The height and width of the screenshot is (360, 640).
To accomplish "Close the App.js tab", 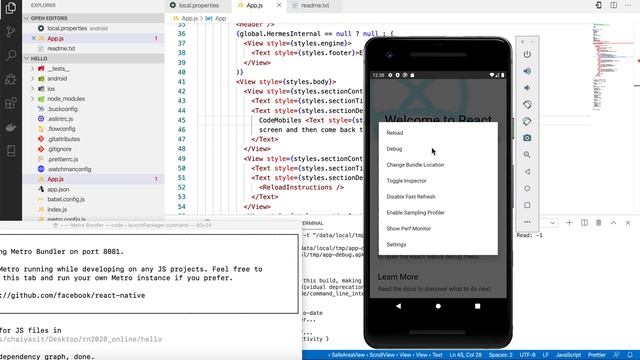I will [x=279, y=5].
